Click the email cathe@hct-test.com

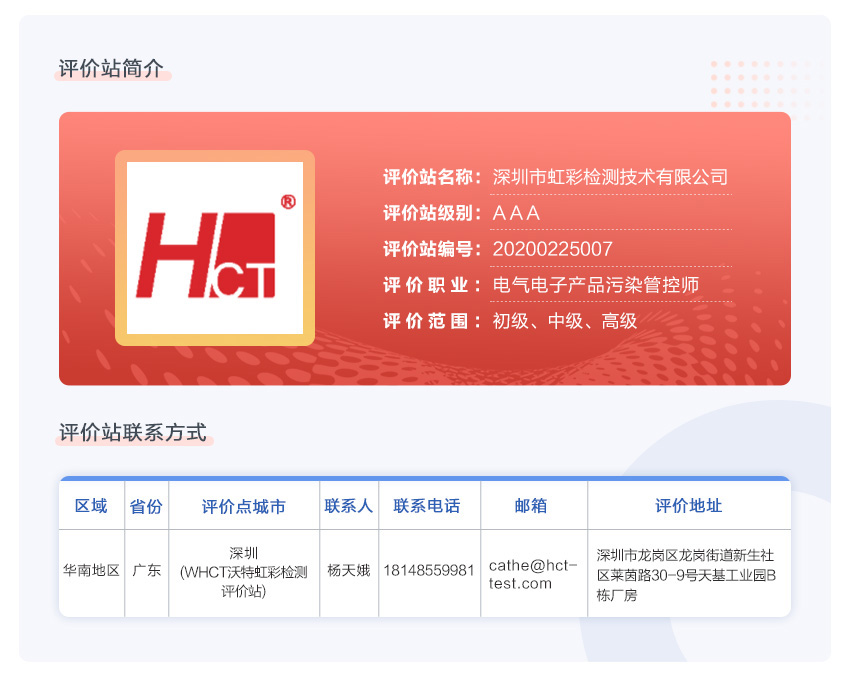point(532,574)
